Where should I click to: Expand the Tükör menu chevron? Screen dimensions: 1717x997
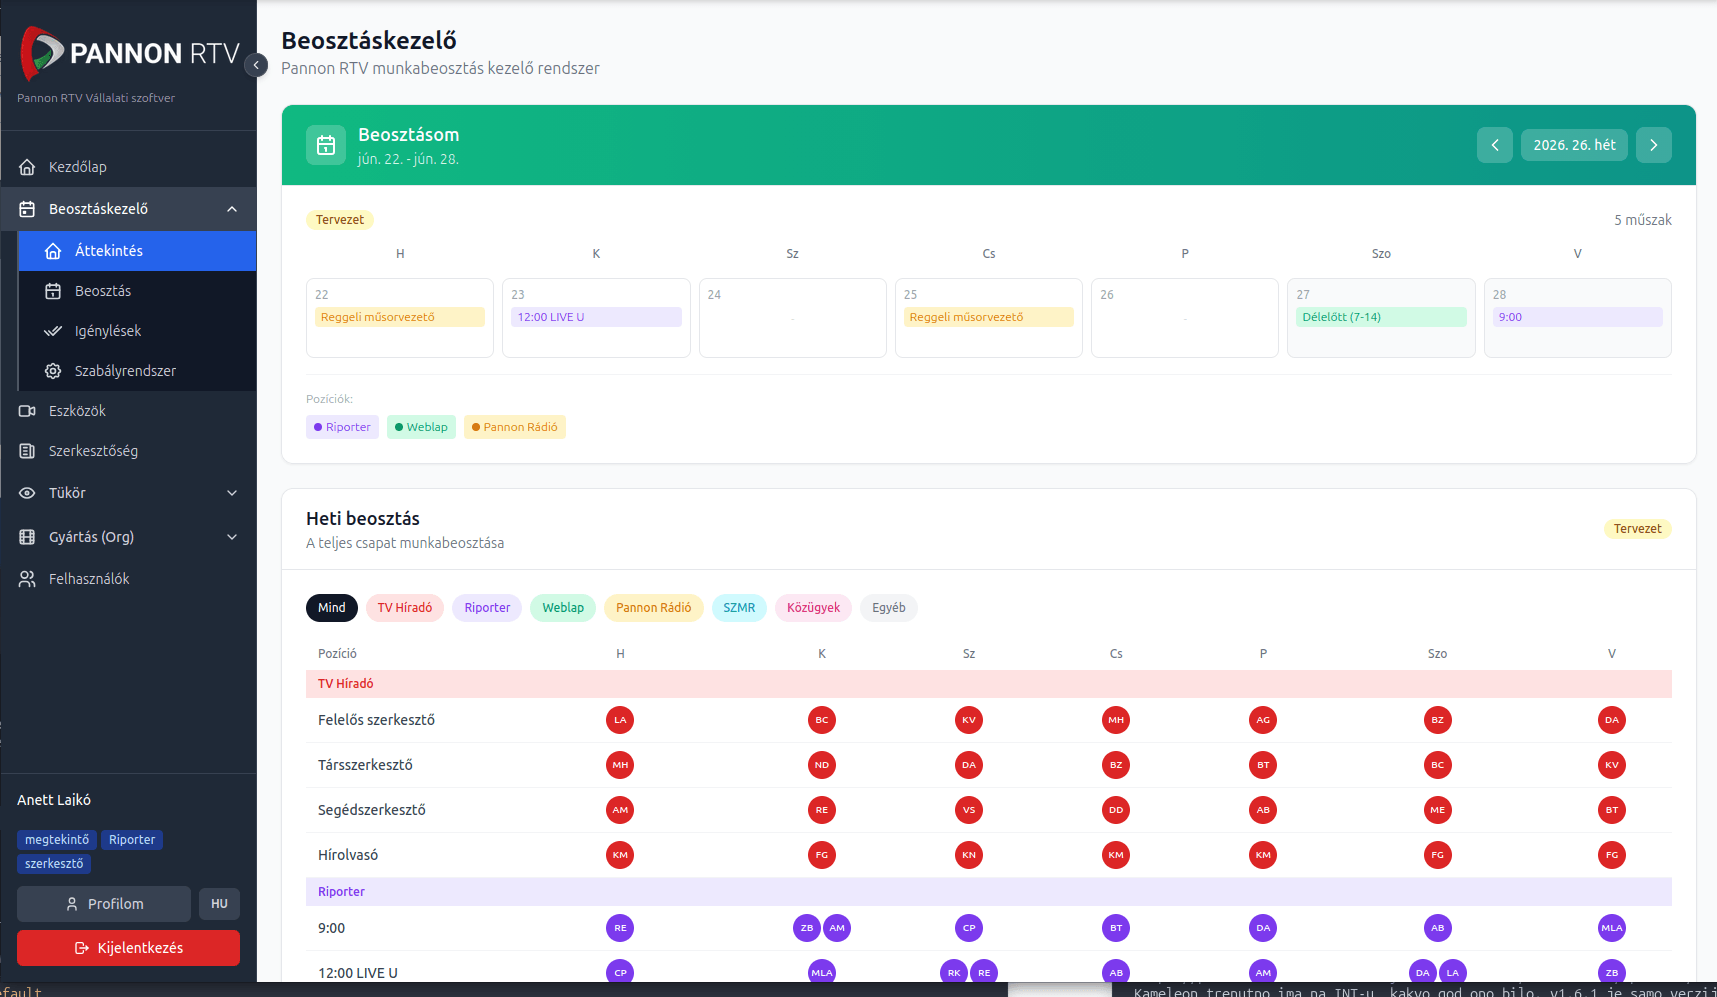coord(232,493)
